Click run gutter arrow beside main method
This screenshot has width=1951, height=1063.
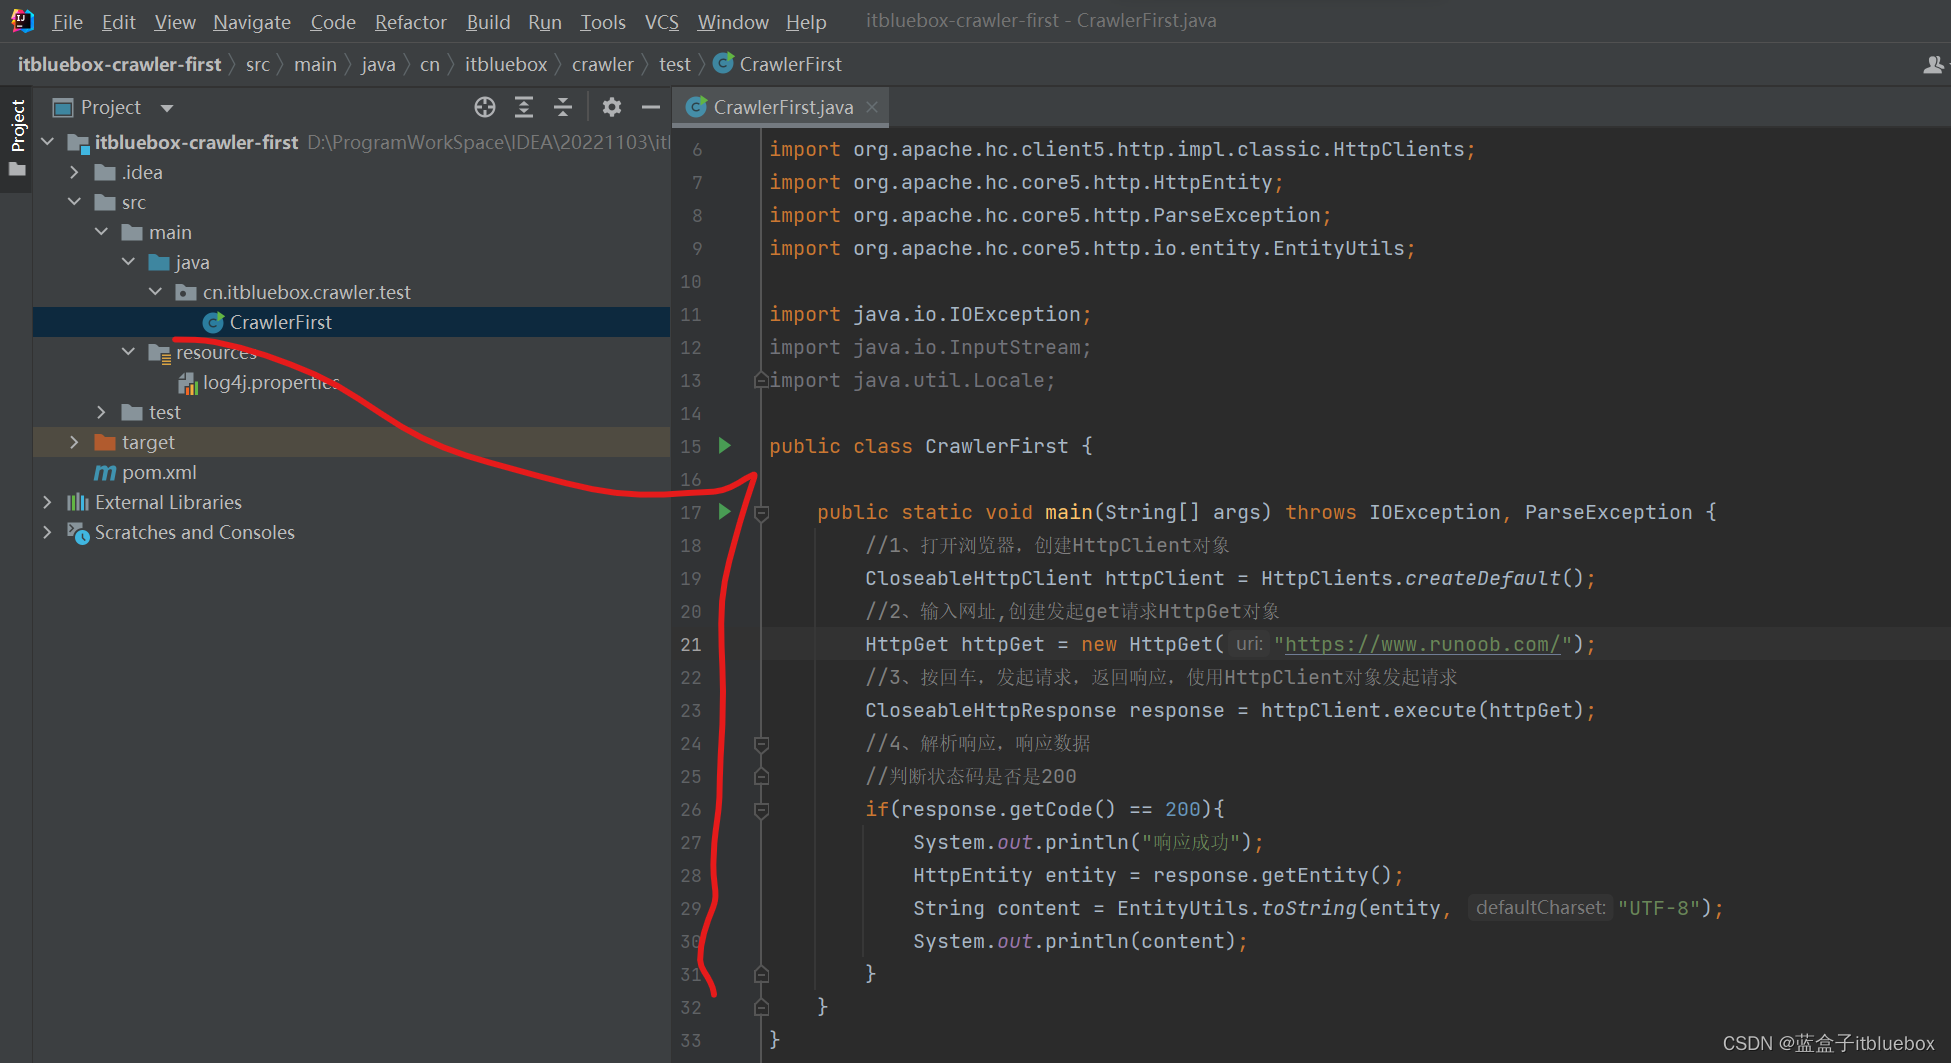(x=725, y=512)
